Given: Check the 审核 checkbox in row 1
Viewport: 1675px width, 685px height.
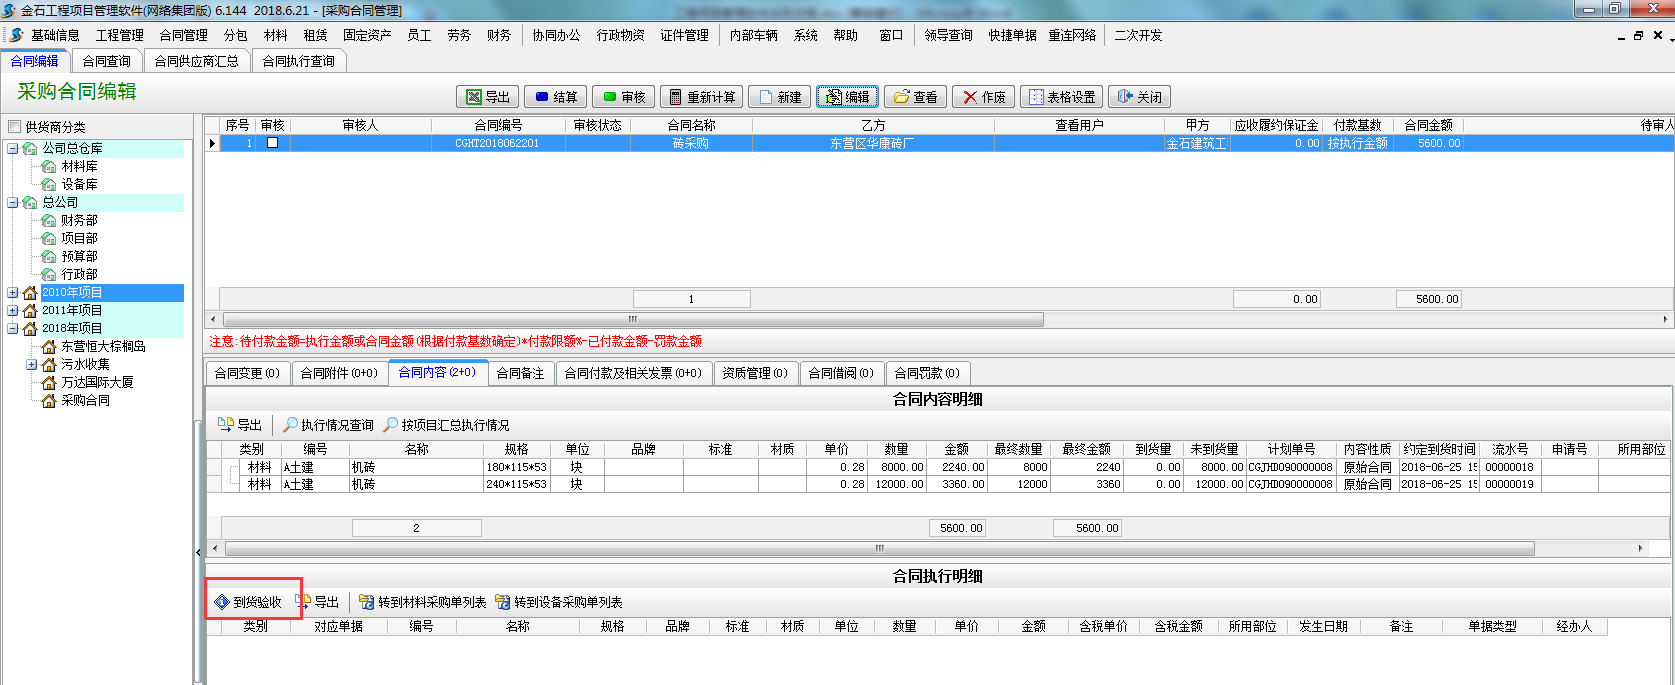Looking at the screenshot, I should click(x=272, y=143).
